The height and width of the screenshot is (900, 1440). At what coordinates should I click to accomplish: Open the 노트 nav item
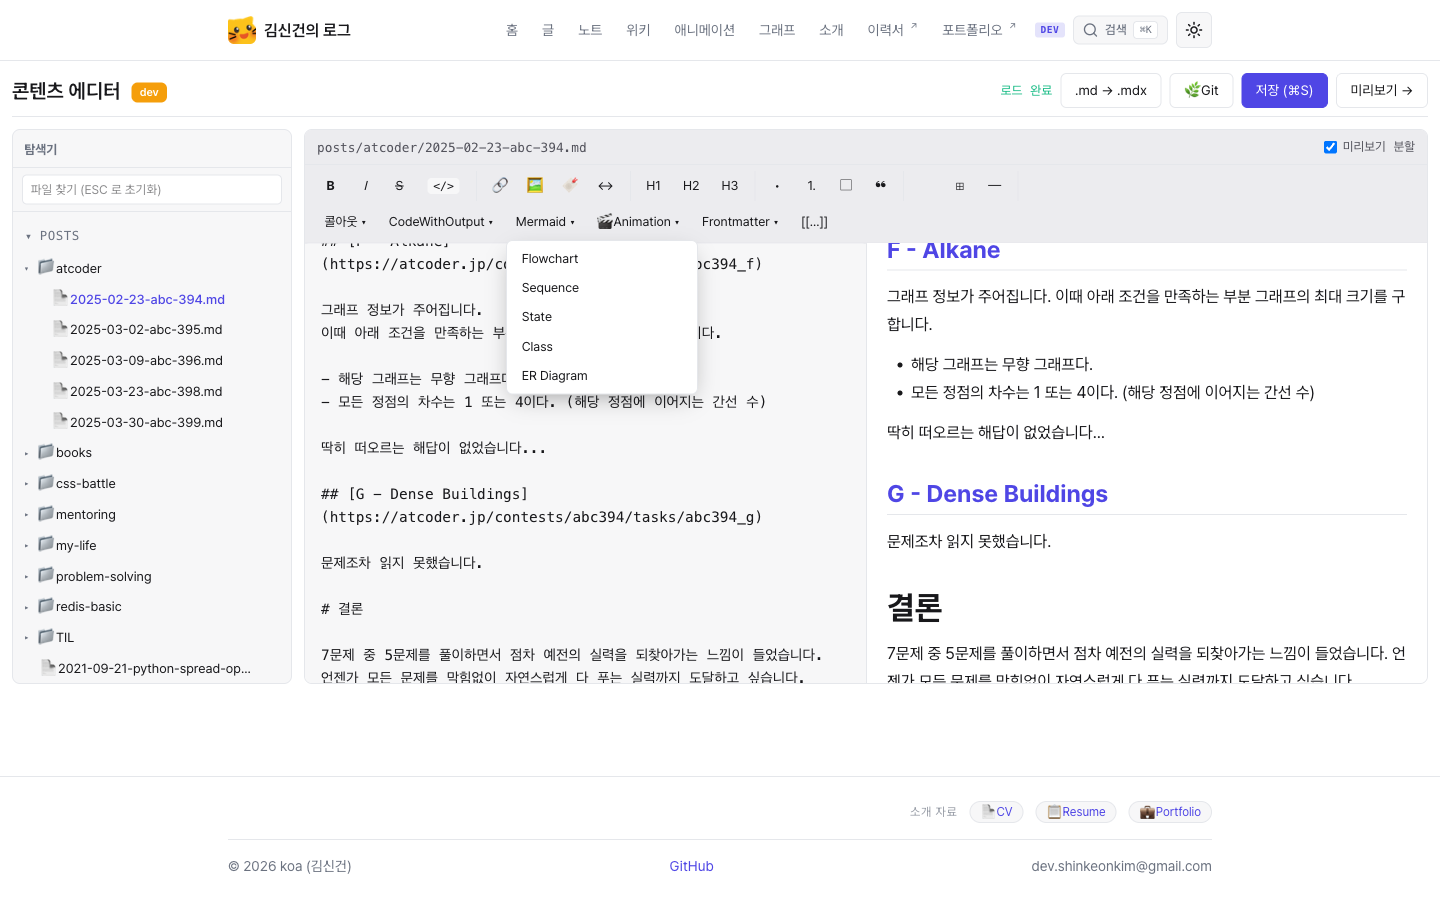click(x=590, y=30)
